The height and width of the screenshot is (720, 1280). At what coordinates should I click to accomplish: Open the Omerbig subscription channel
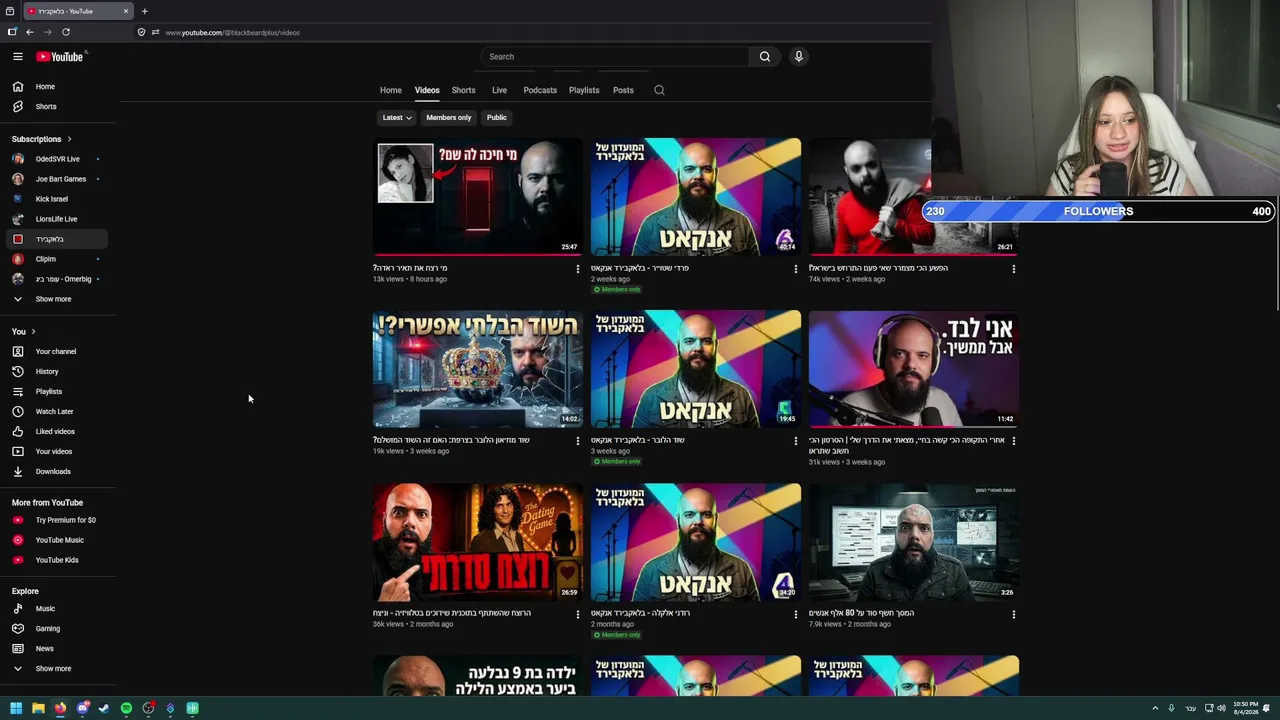pos(58,279)
